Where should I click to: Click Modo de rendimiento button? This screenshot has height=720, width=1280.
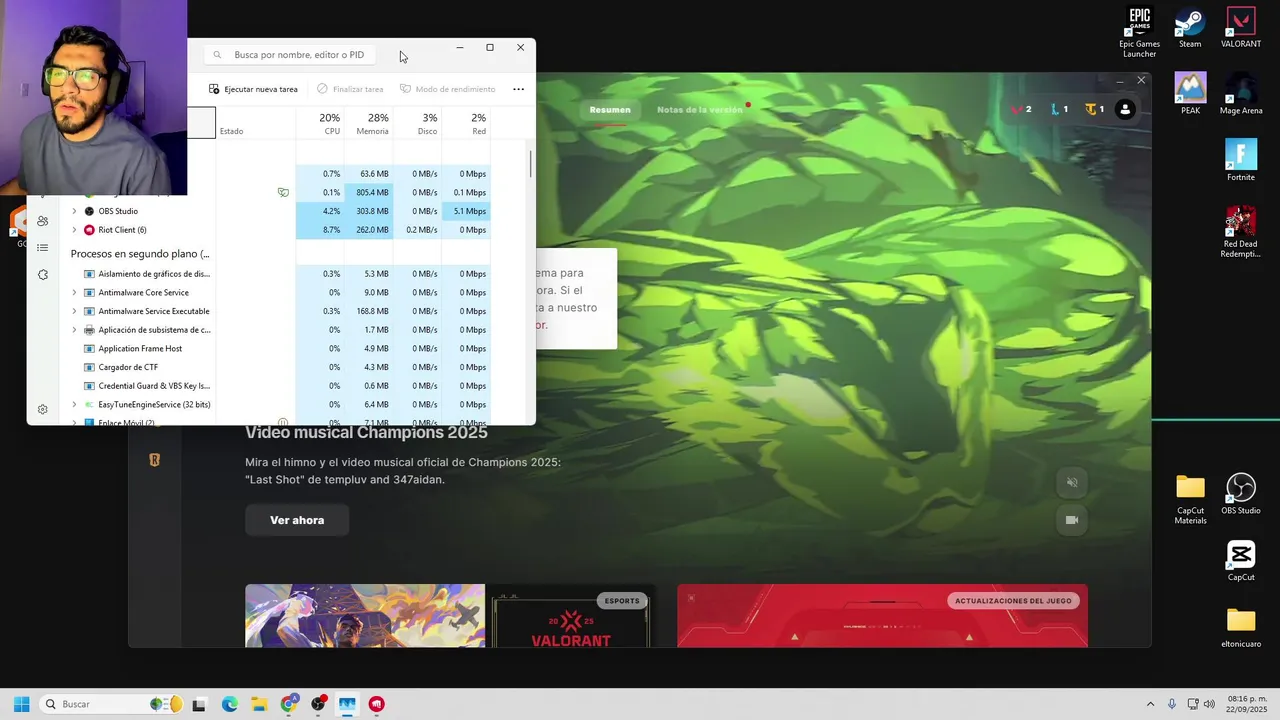pyautogui.click(x=447, y=89)
